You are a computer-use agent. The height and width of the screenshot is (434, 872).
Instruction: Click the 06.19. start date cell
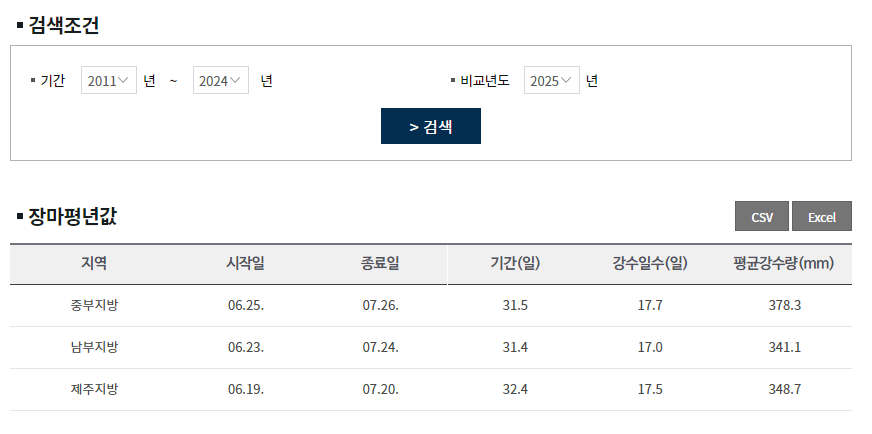tap(246, 389)
